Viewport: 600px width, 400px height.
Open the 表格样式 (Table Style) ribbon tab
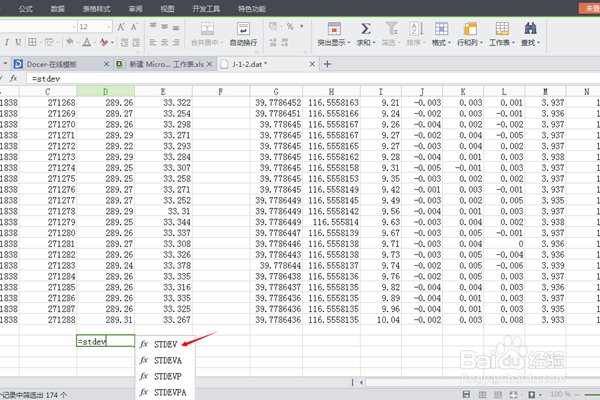(96, 9)
